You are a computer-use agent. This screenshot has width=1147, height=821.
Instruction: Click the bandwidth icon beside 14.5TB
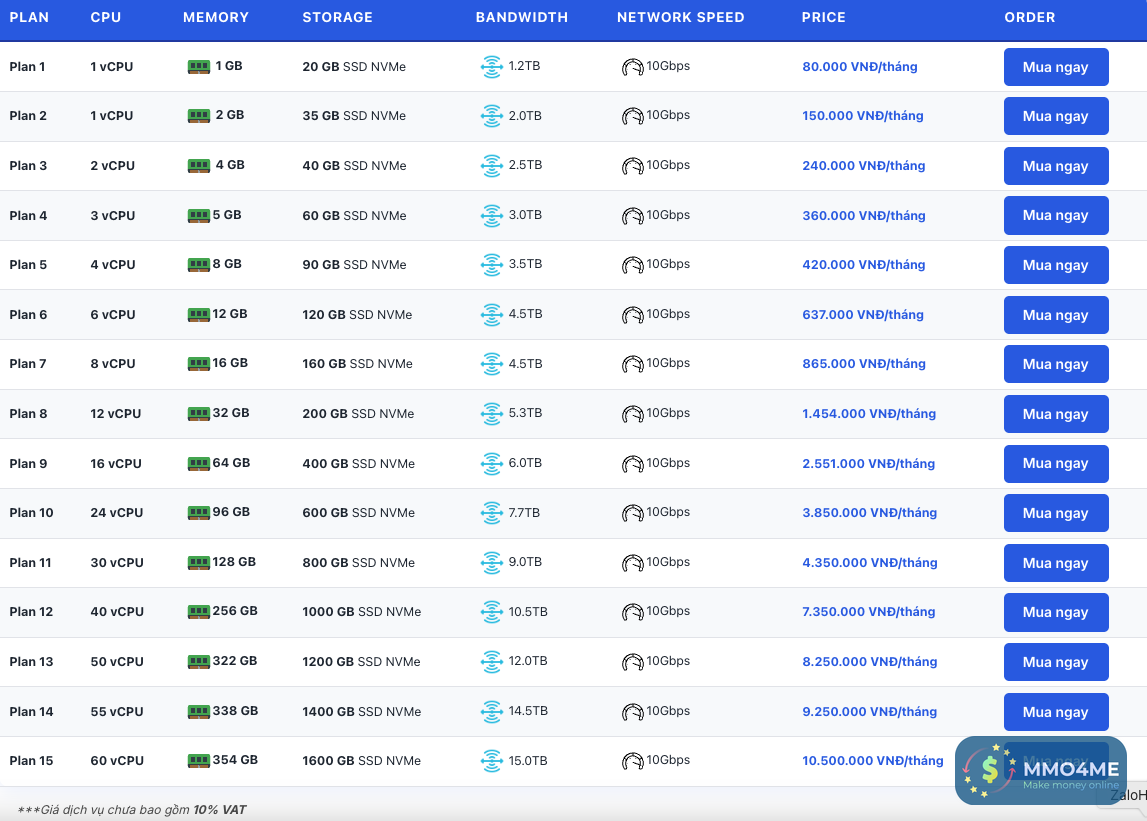pos(491,712)
